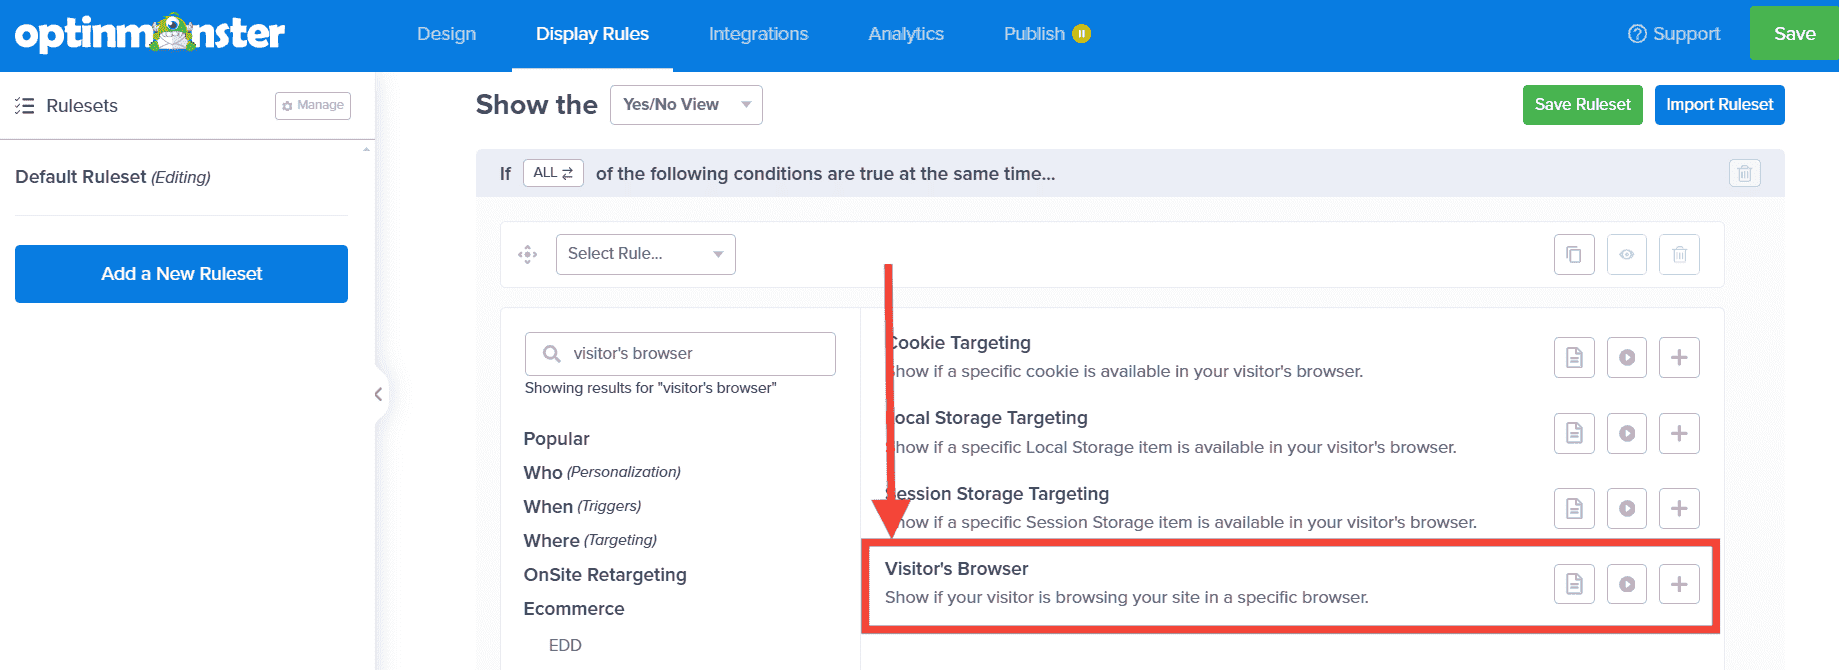Screen dimensions: 1839x670
Task: Toggle the Publish pause status indicator
Action: pyautogui.click(x=1081, y=34)
